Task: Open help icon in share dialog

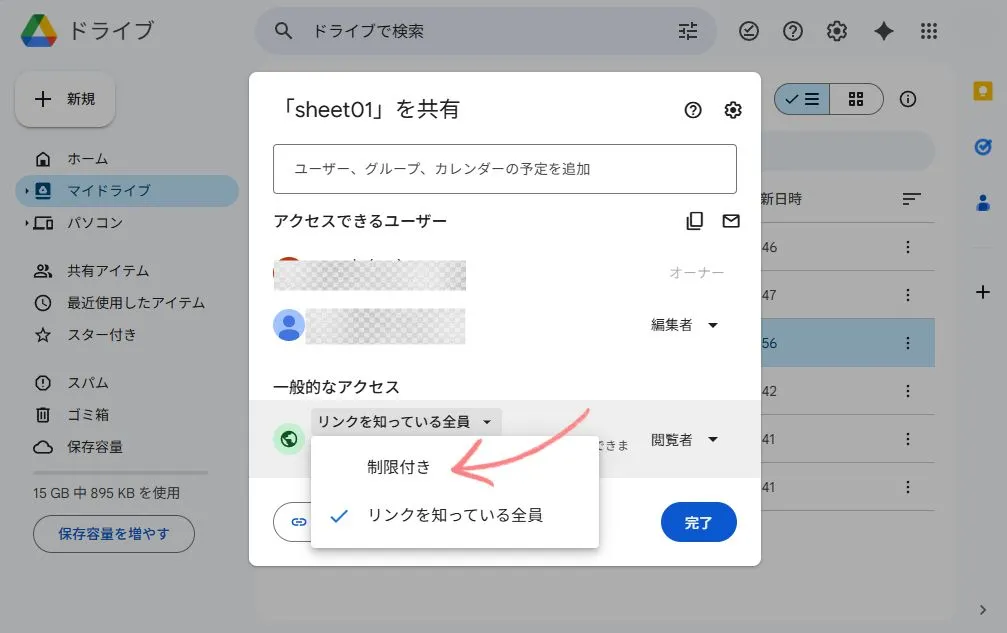Action: tap(693, 110)
